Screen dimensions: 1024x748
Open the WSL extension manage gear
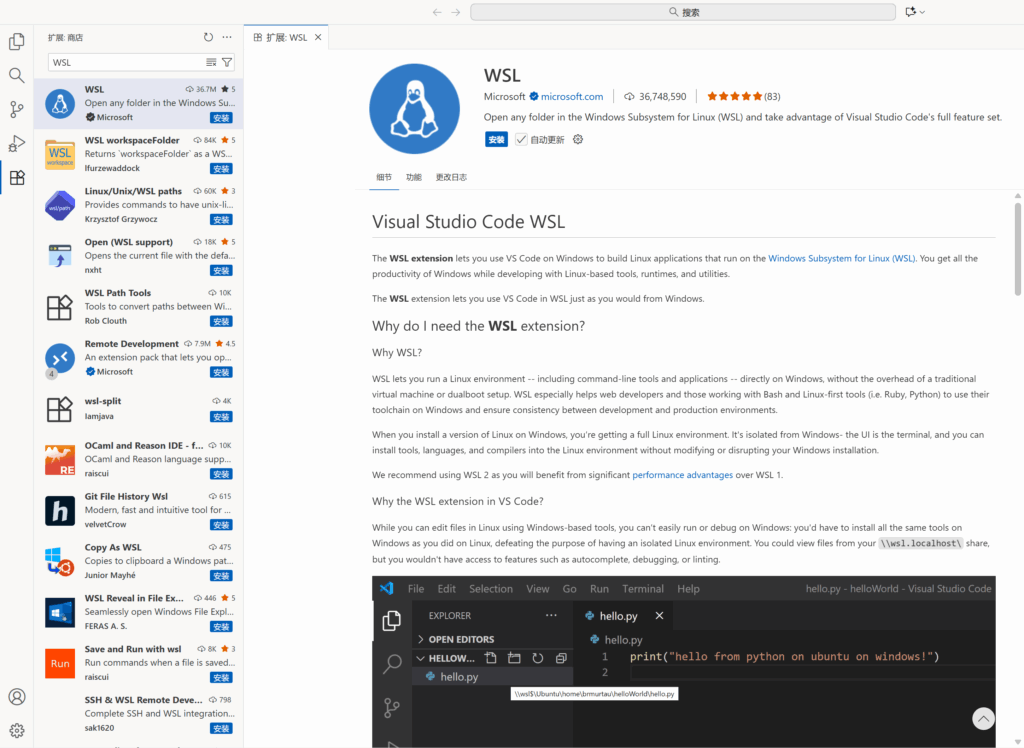577,140
